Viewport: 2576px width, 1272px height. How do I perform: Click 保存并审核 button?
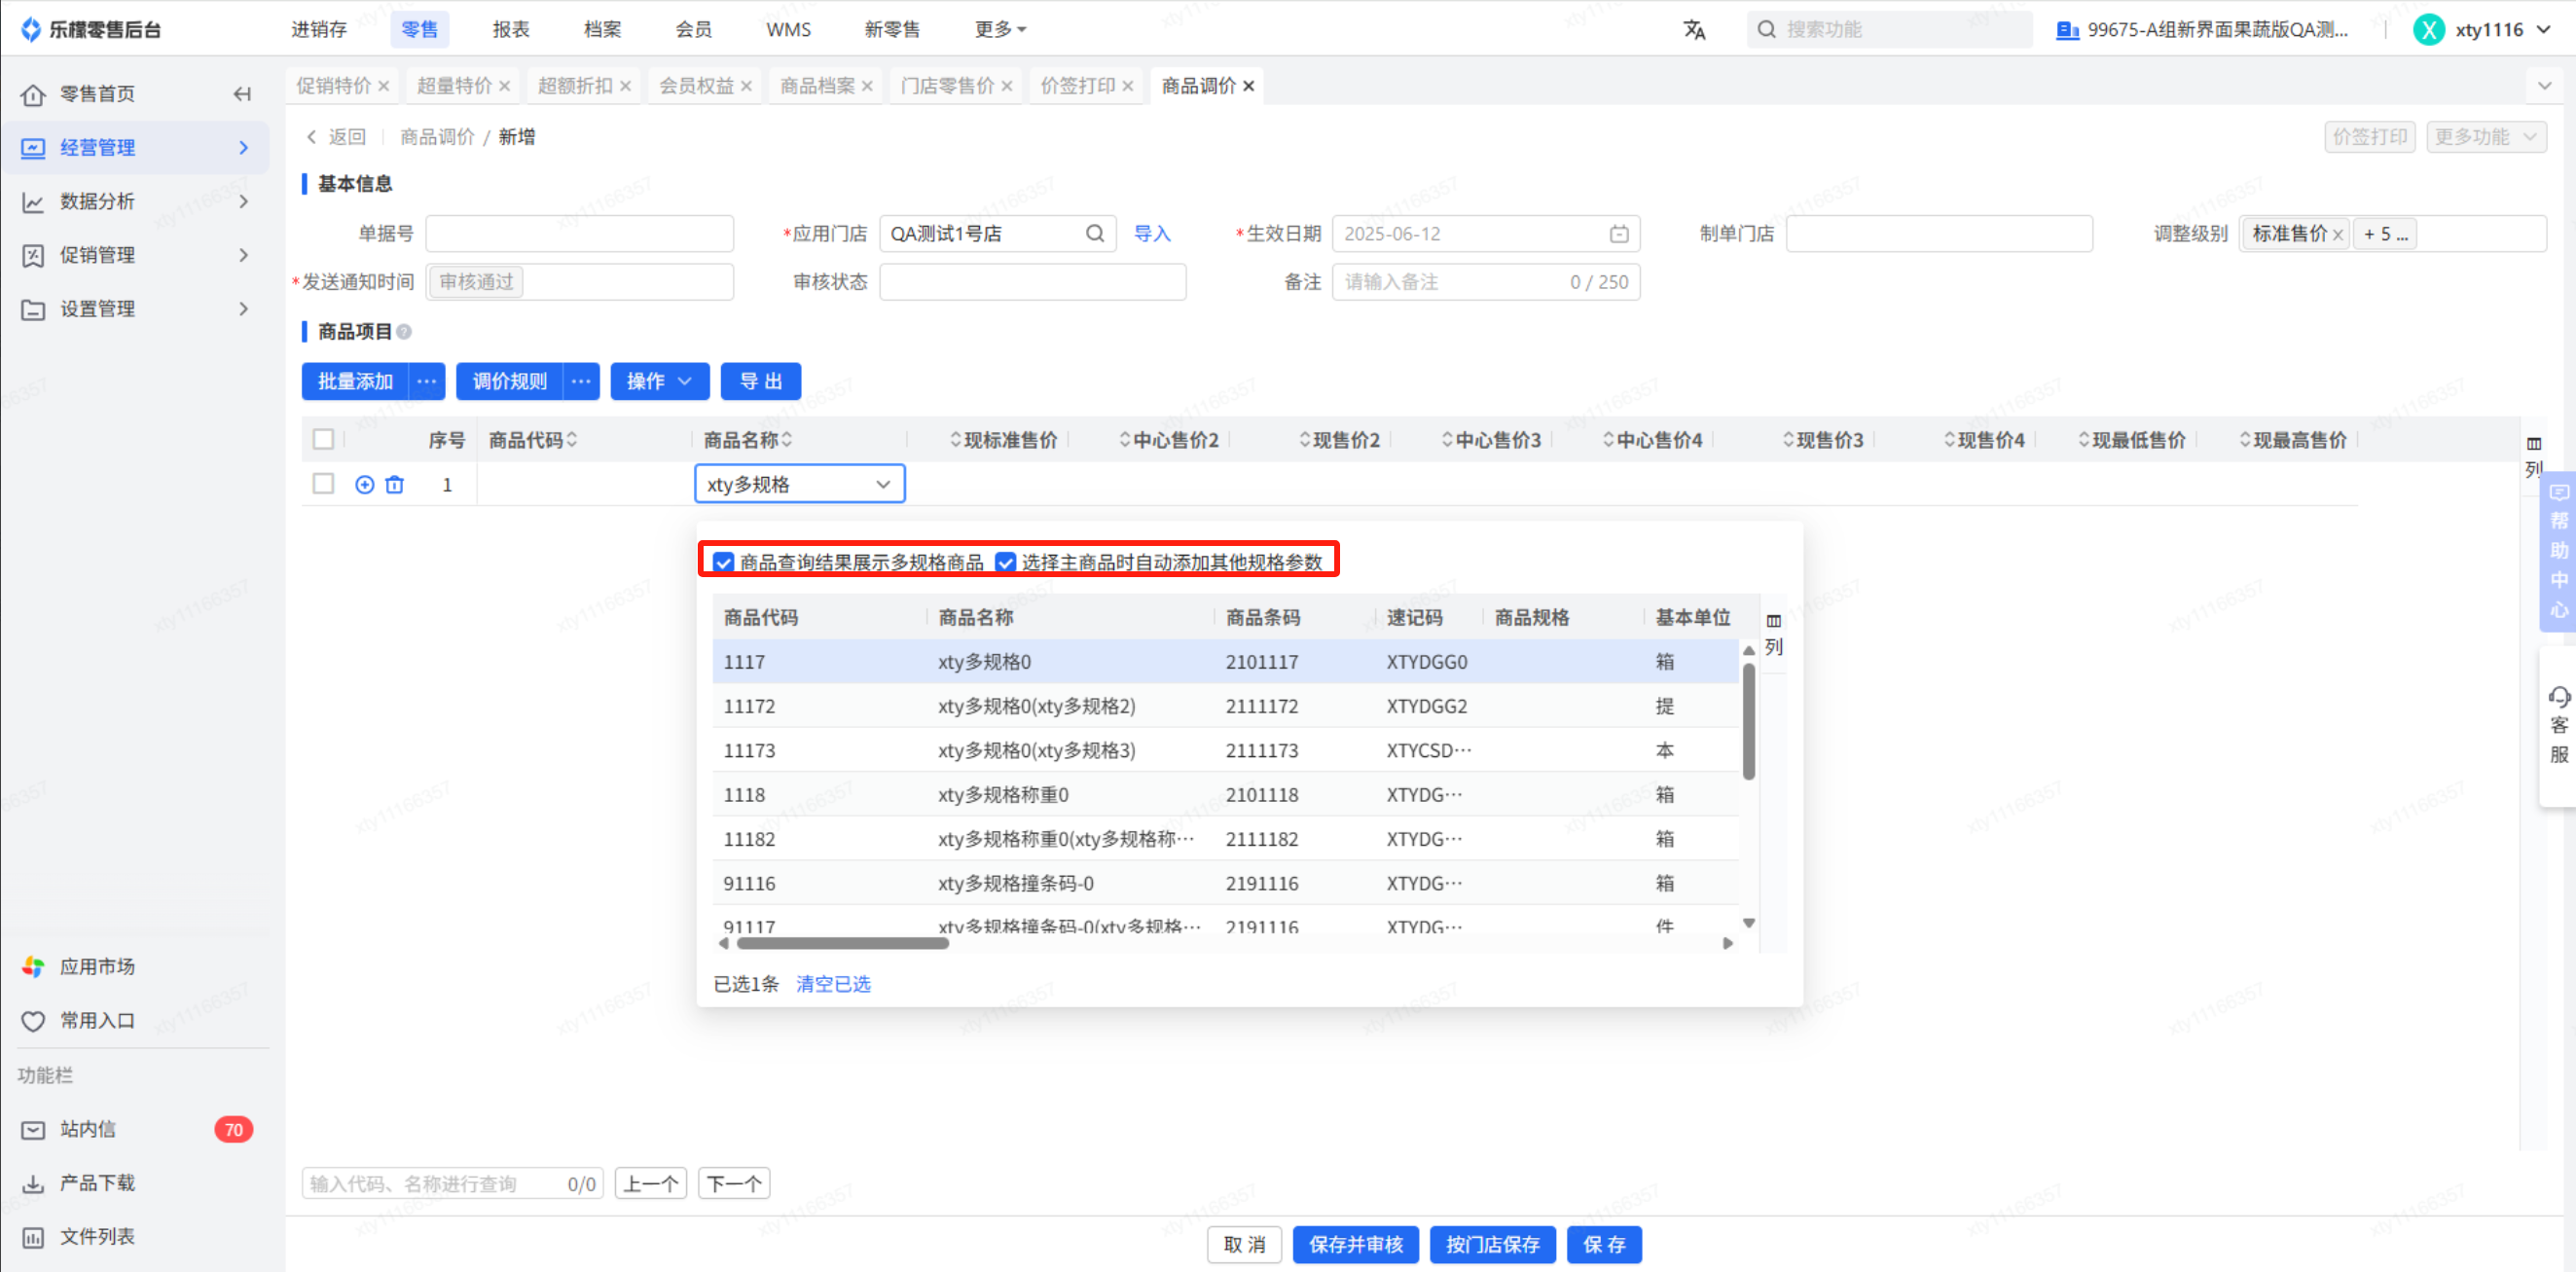pos(1356,1246)
